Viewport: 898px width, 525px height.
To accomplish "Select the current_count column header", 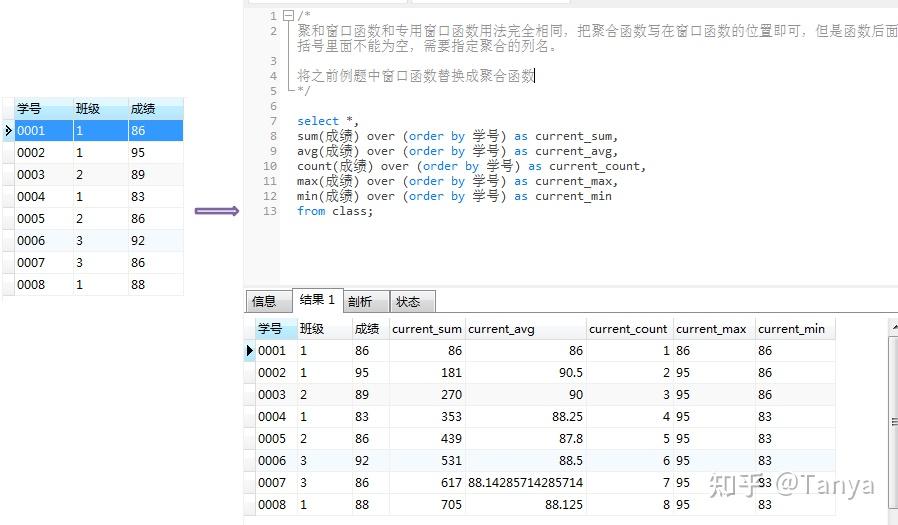I will click(x=629, y=329).
